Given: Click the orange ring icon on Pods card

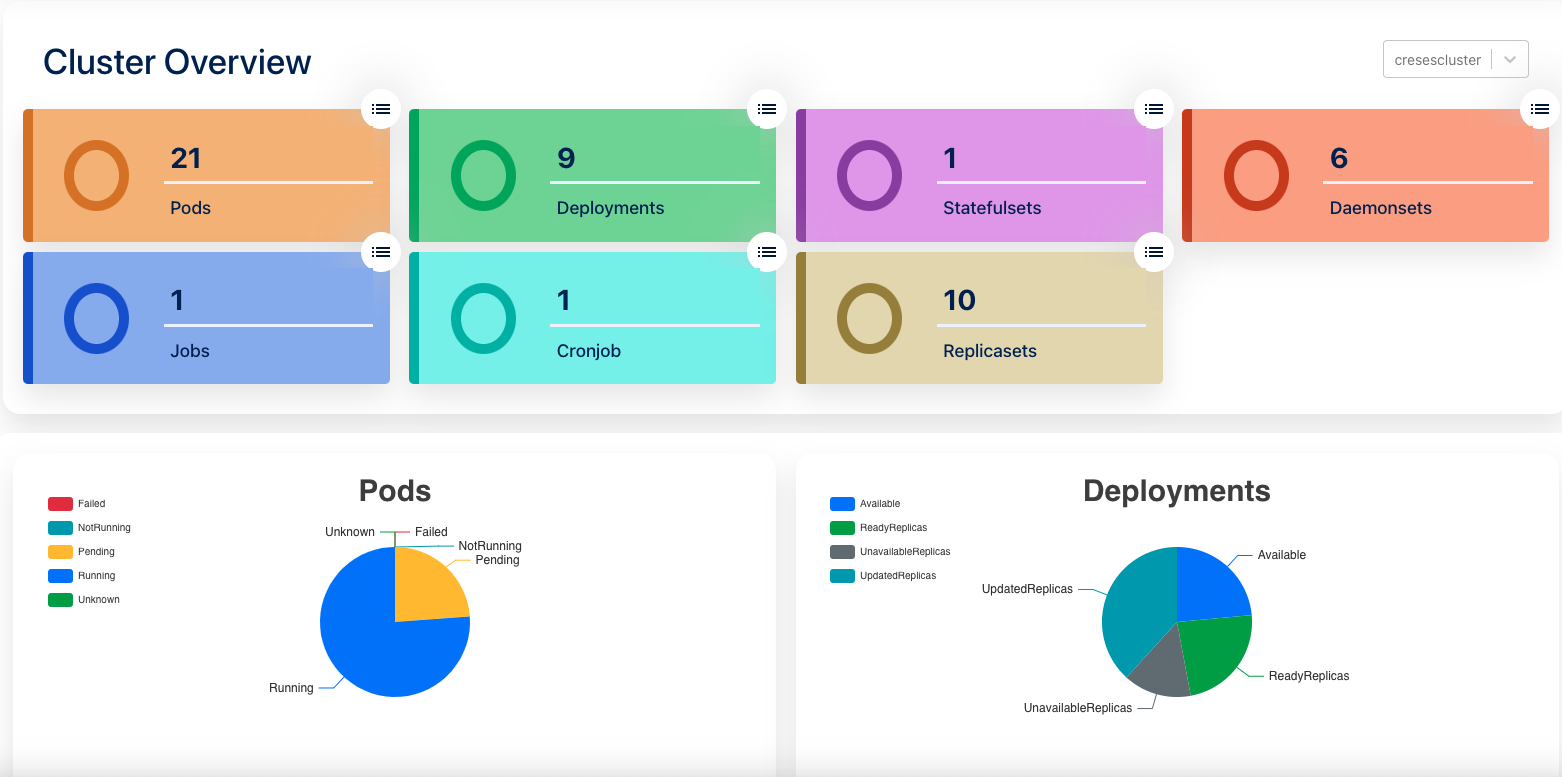Looking at the screenshot, I should click(96, 175).
